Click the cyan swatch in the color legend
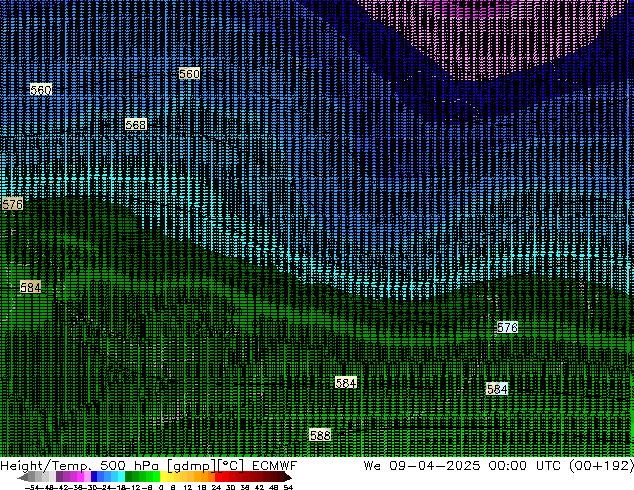 click(x=121, y=476)
